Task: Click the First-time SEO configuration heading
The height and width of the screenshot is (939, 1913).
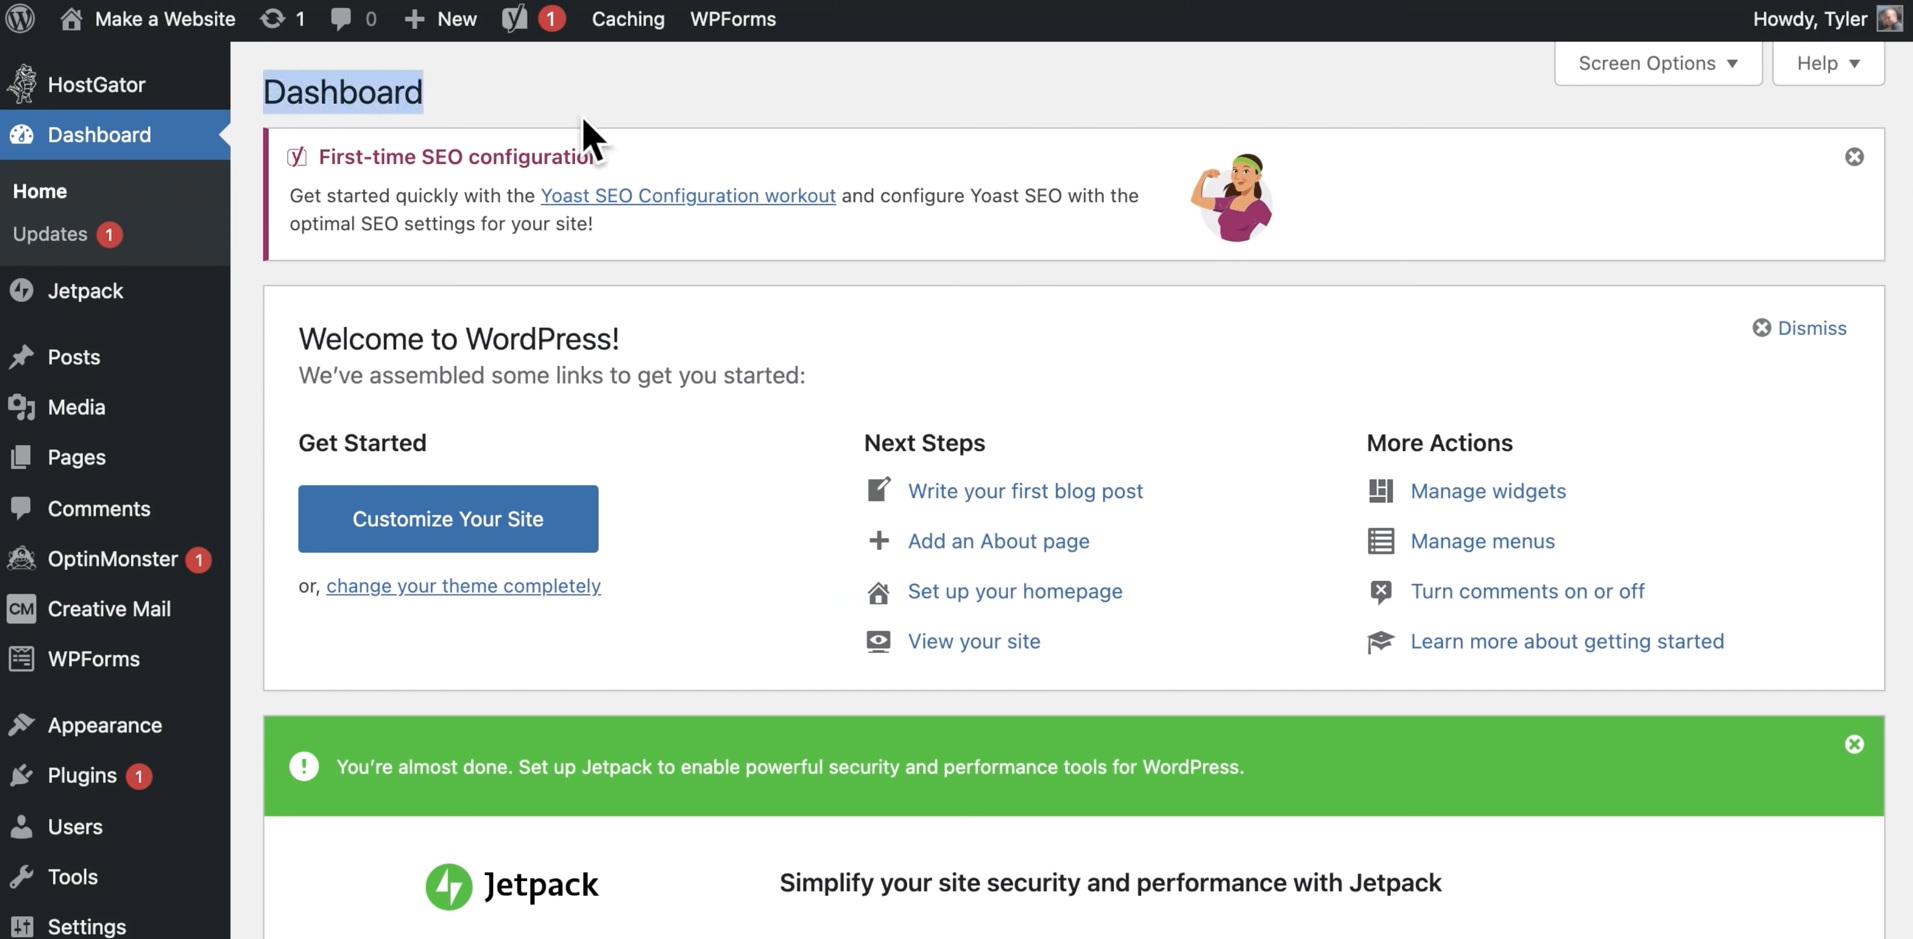Action: point(458,157)
